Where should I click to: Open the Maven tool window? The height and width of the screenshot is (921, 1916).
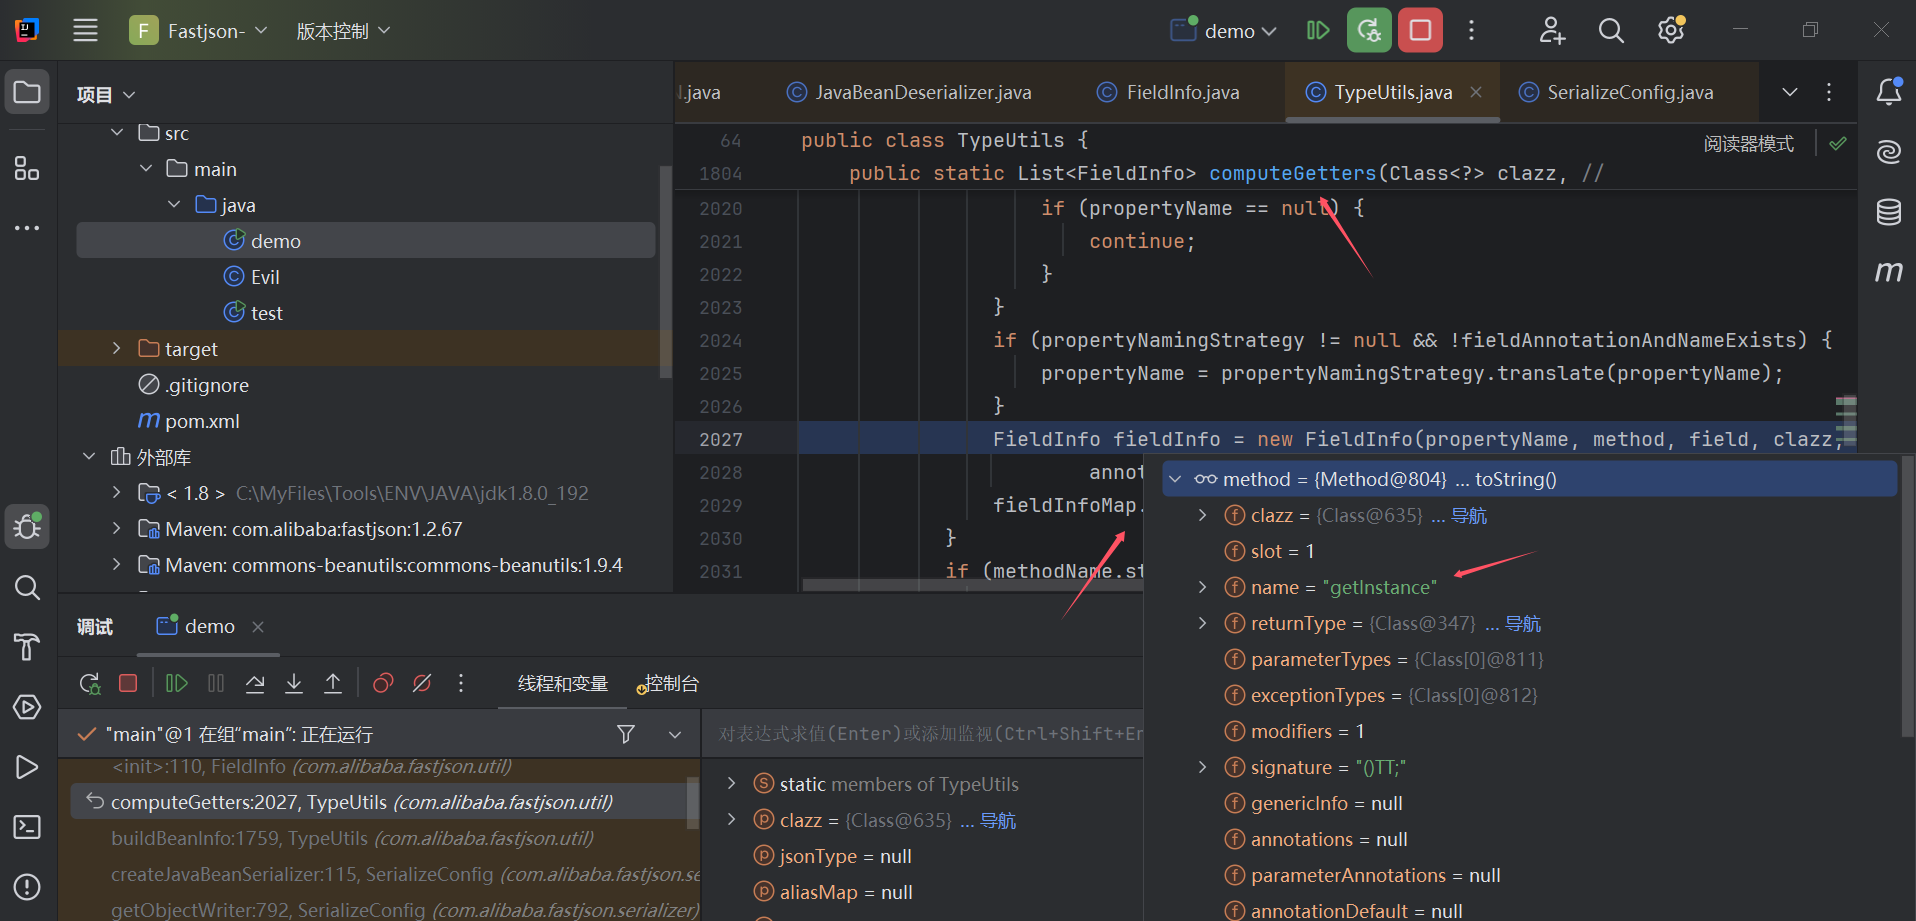click(x=1889, y=272)
